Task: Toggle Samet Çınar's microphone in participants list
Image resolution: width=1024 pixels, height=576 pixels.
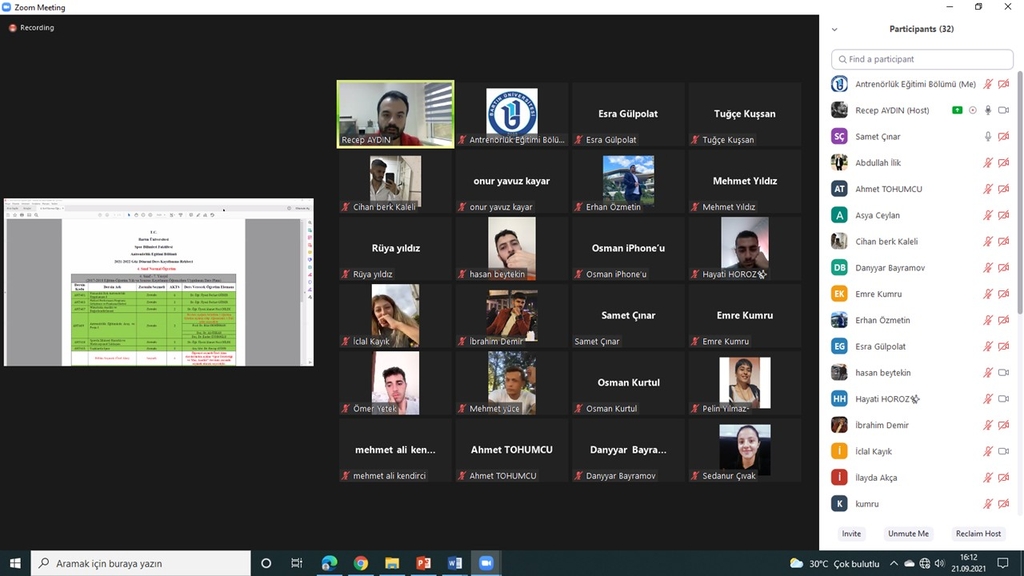Action: 988,136
